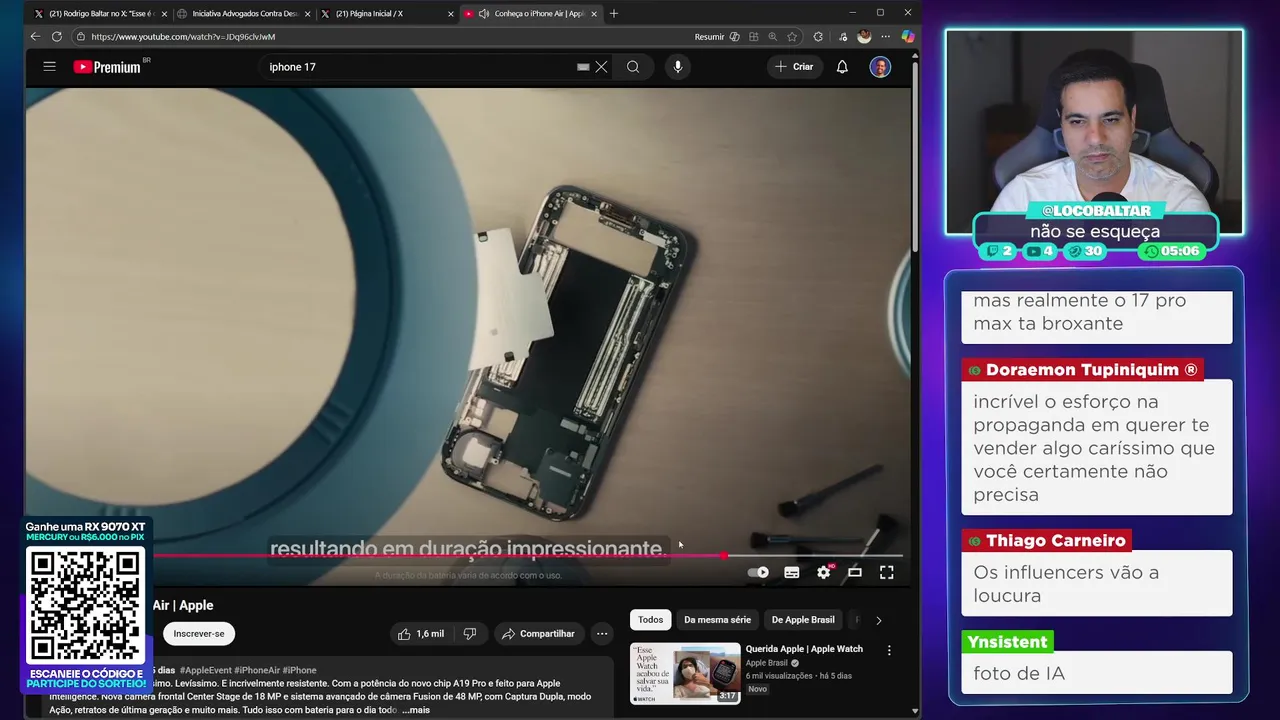Image resolution: width=1280 pixels, height=720 pixels.
Task: Open the YouTube account avatar menu
Action: point(880,67)
